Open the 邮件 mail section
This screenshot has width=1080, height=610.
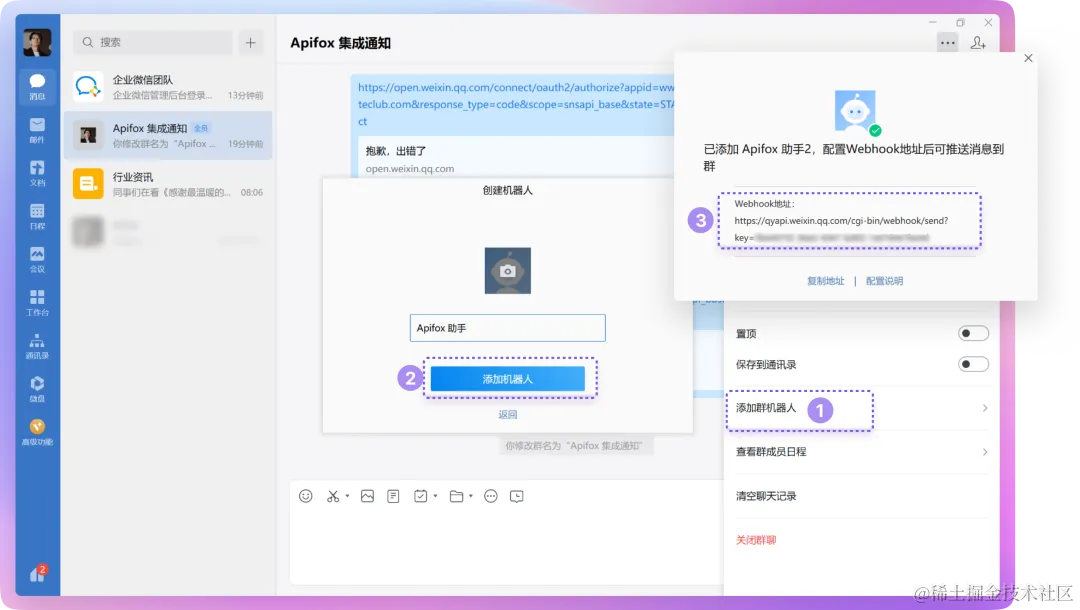[x=37, y=130]
